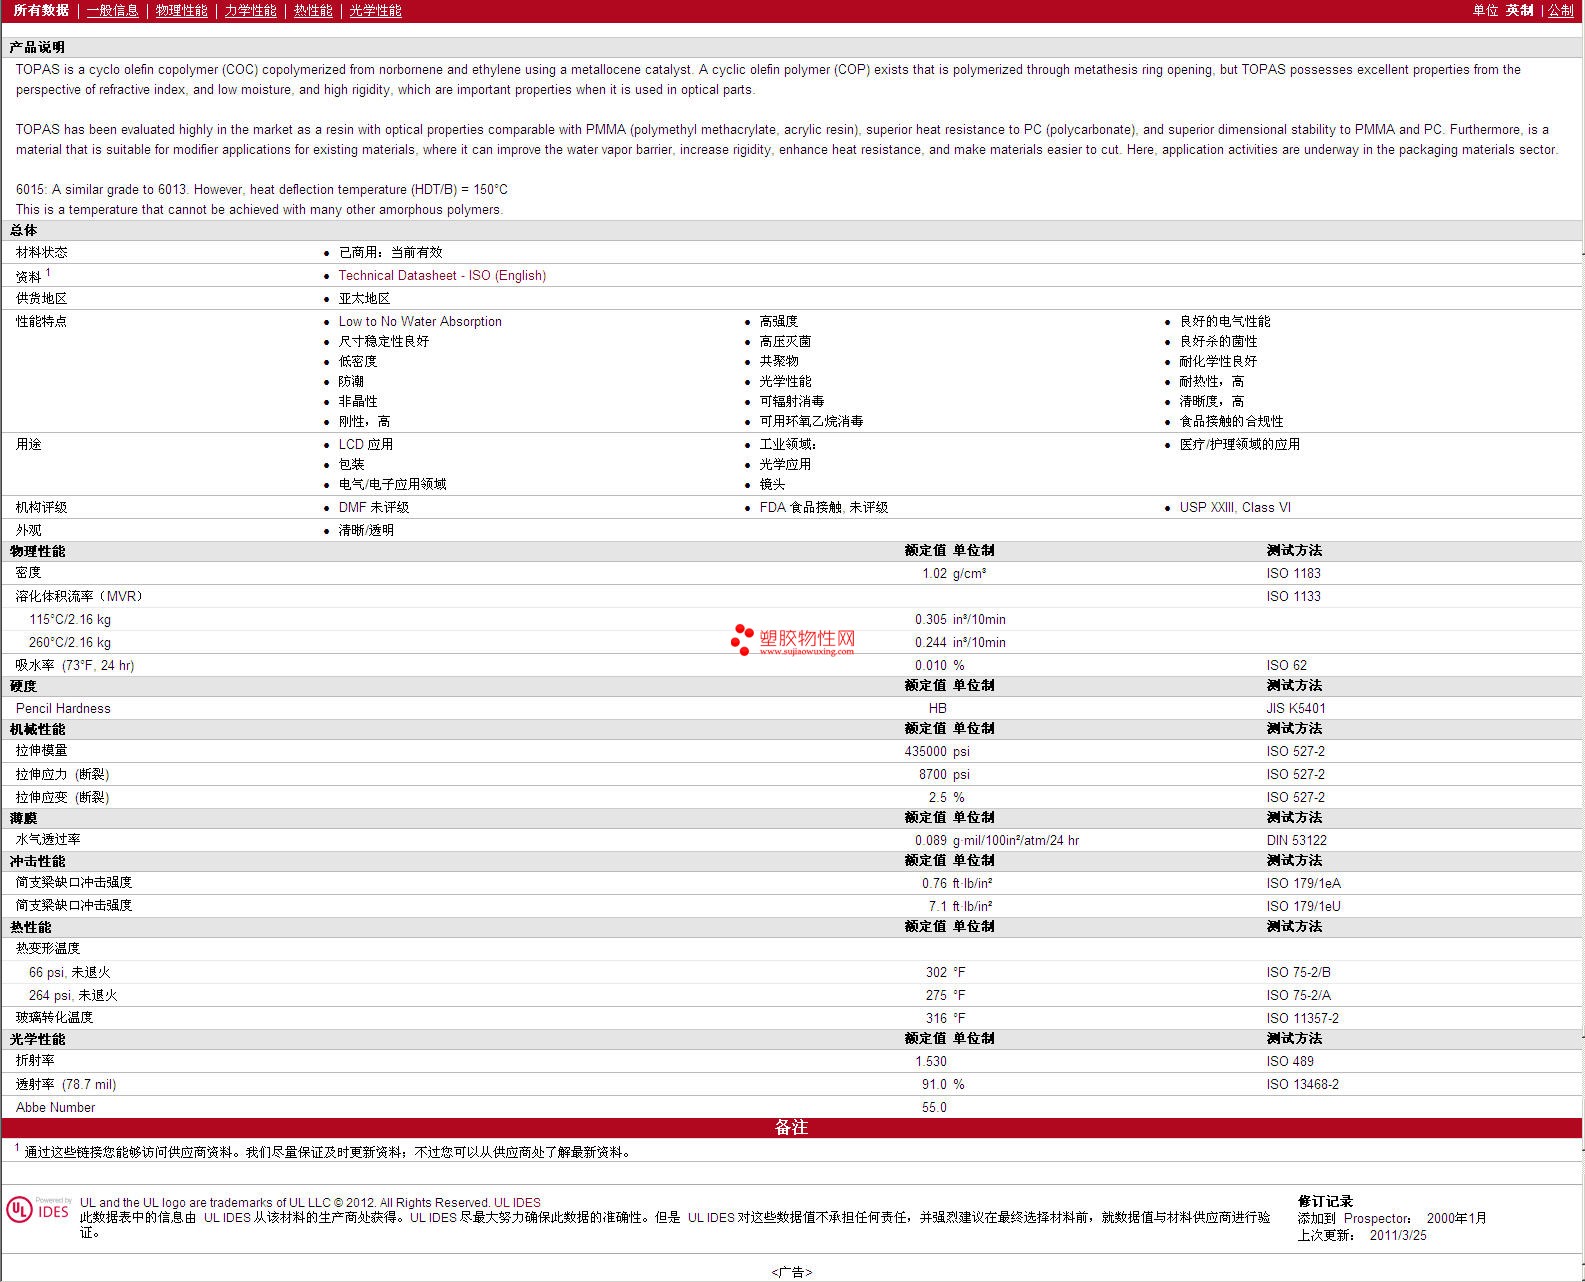Viewport: 1585px width, 1282px height.
Task: Go to 力学性能 tab in top navigation
Action: tap(250, 10)
